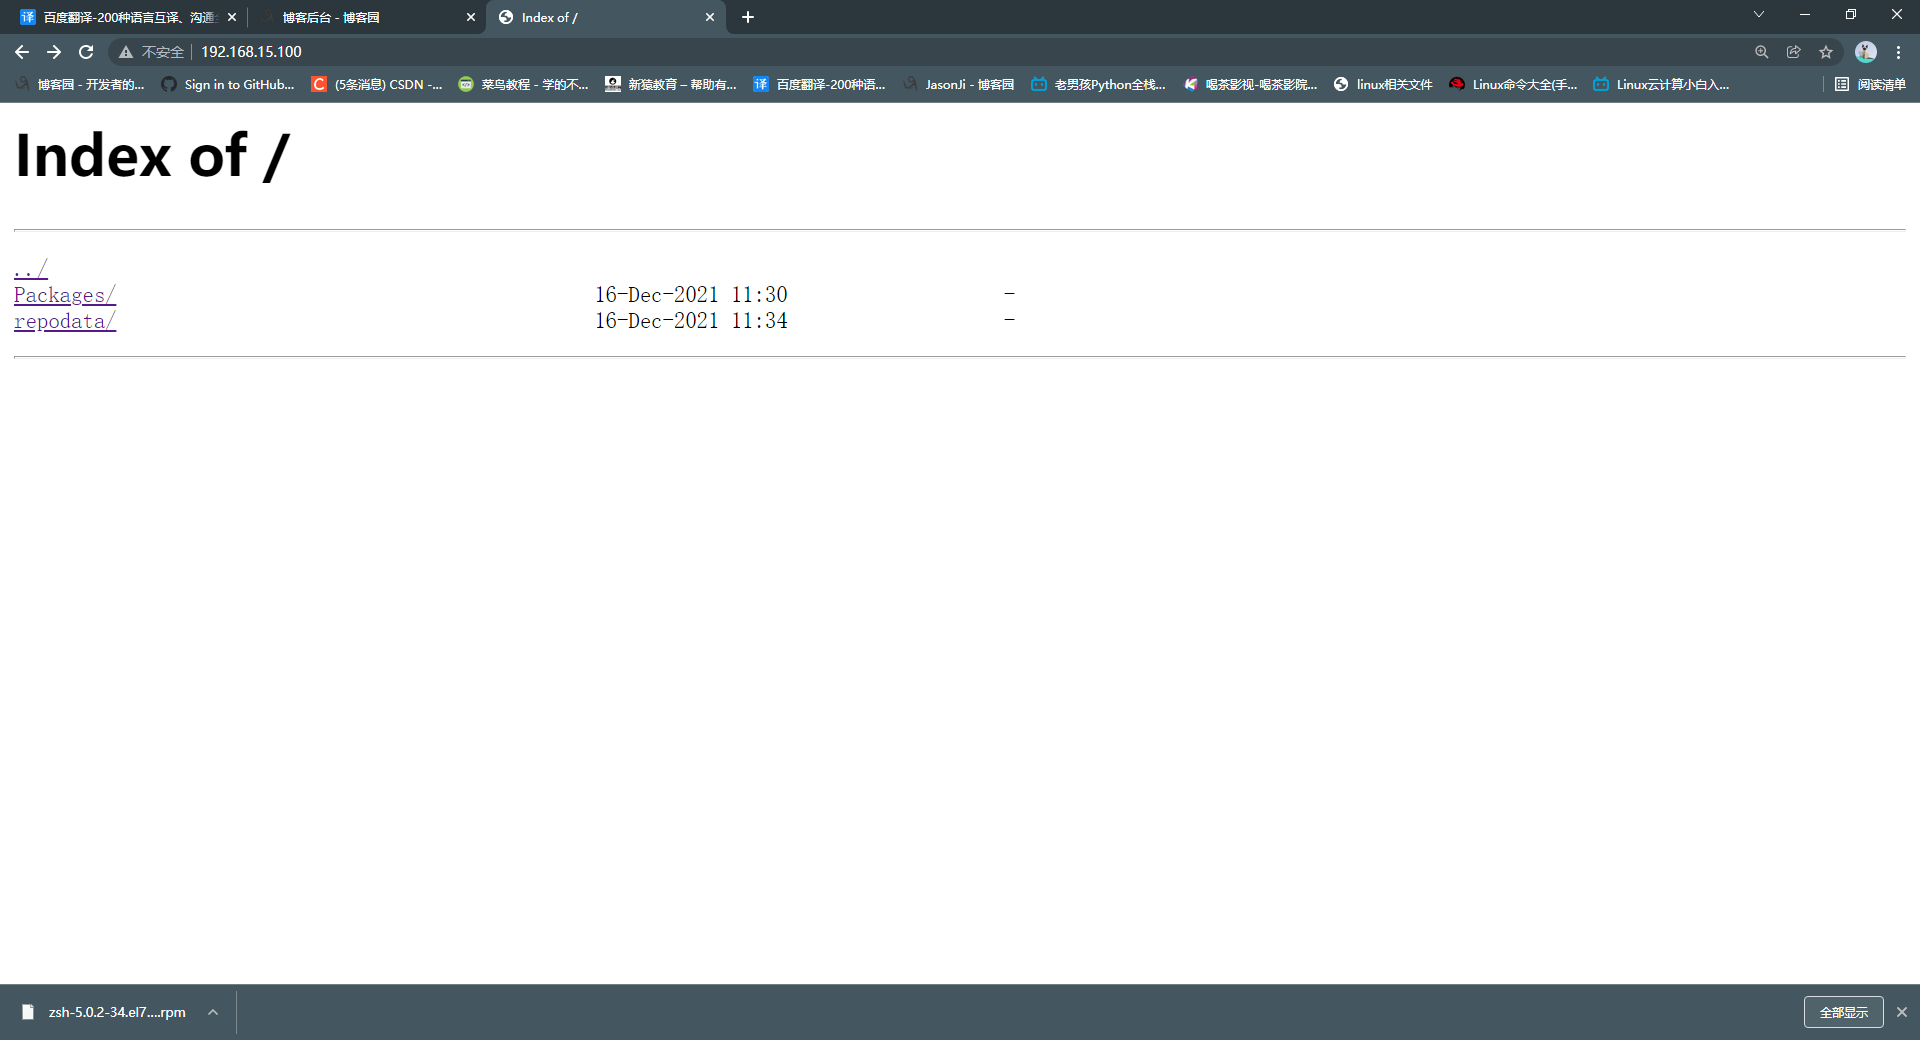Expand the zsh rpm download options arrow
The image size is (1920, 1040).
click(x=213, y=1012)
